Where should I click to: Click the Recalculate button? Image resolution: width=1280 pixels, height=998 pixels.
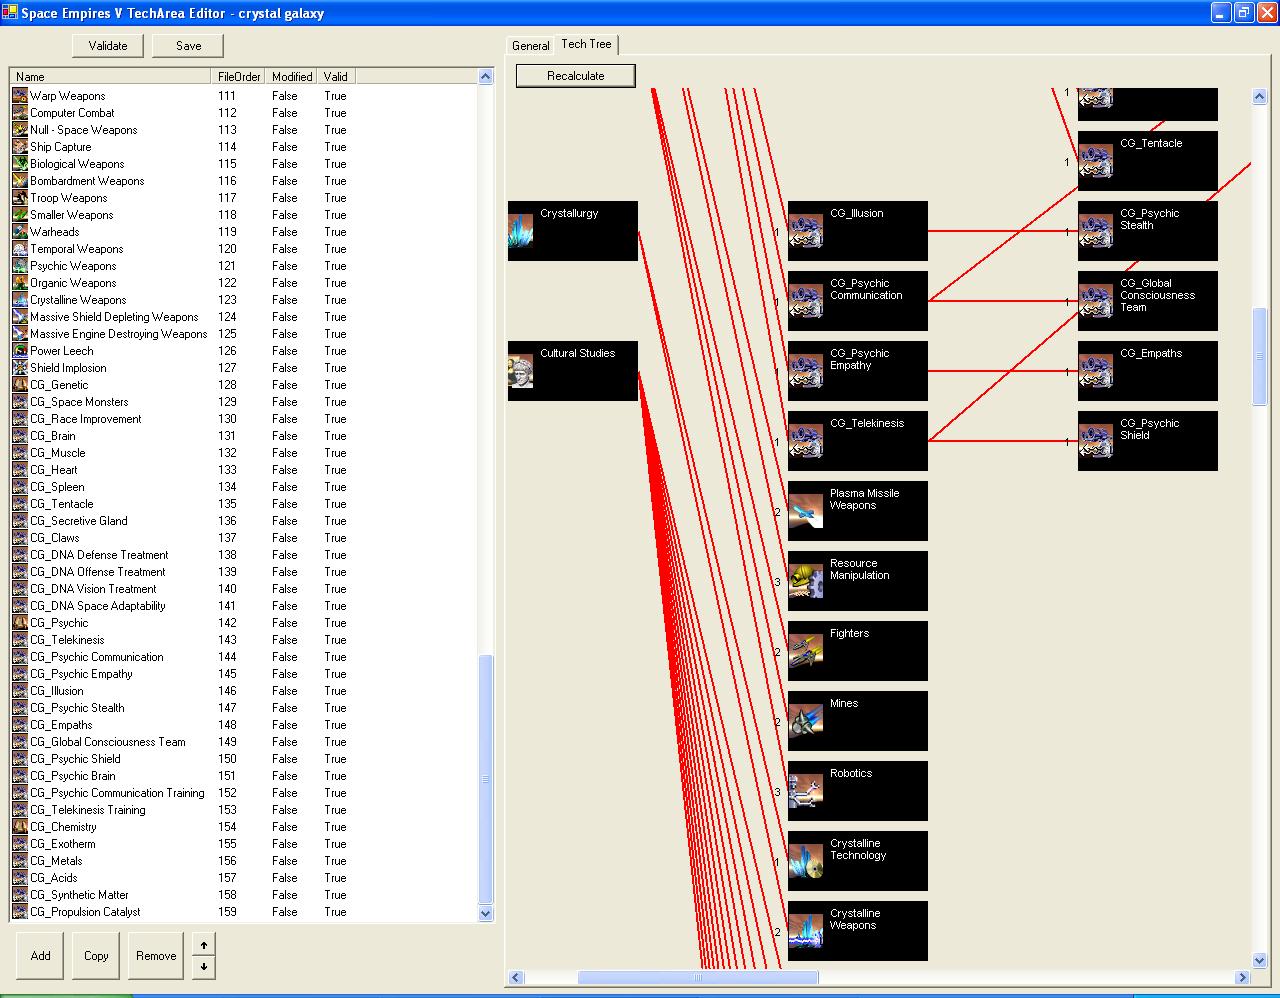pos(575,76)
